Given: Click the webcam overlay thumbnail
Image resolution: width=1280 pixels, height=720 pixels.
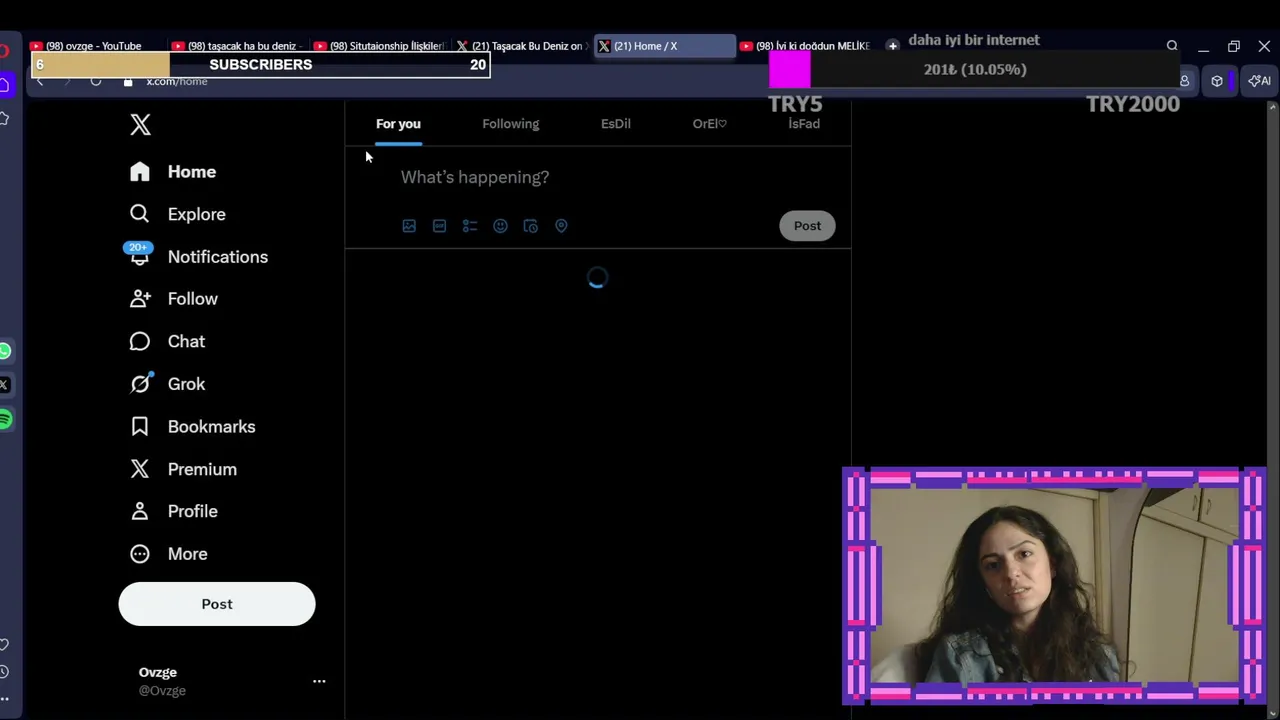Looking at the screenshot, I should (x=1054, y=586).
